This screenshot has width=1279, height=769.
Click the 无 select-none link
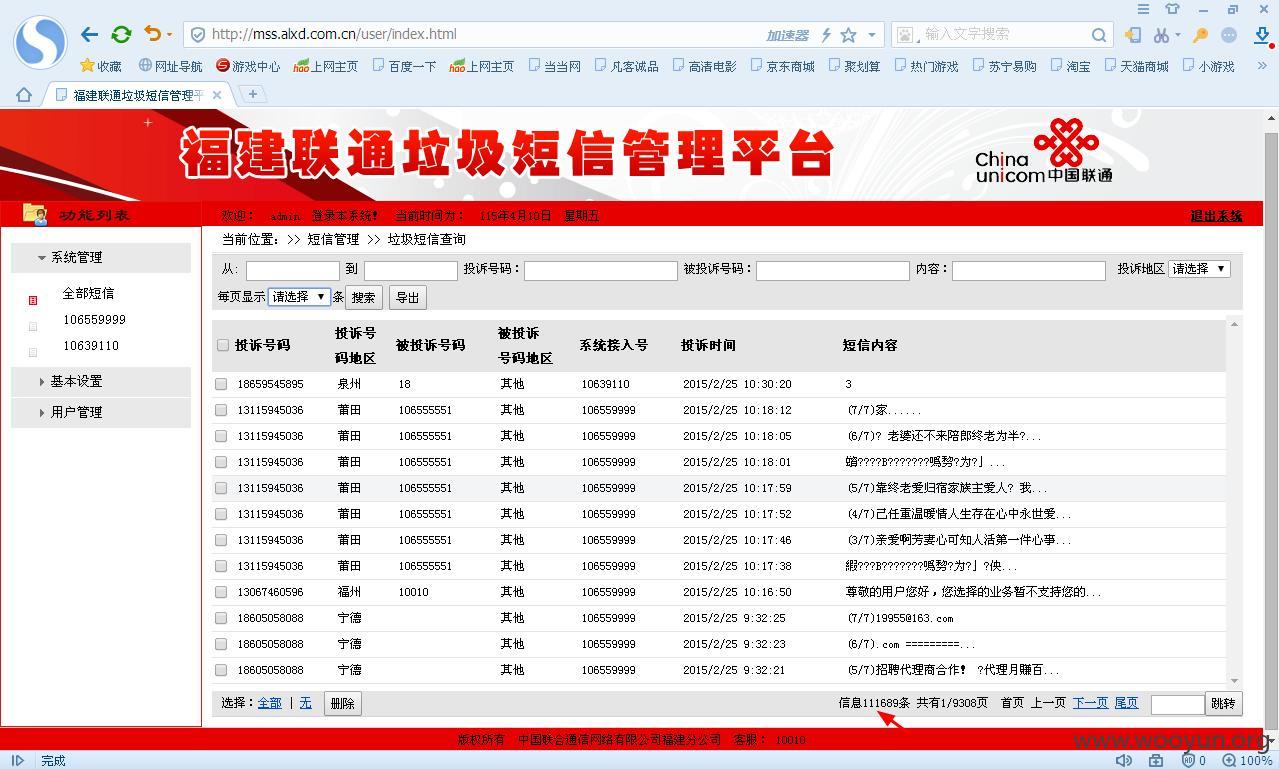click(x=305, y=703)
